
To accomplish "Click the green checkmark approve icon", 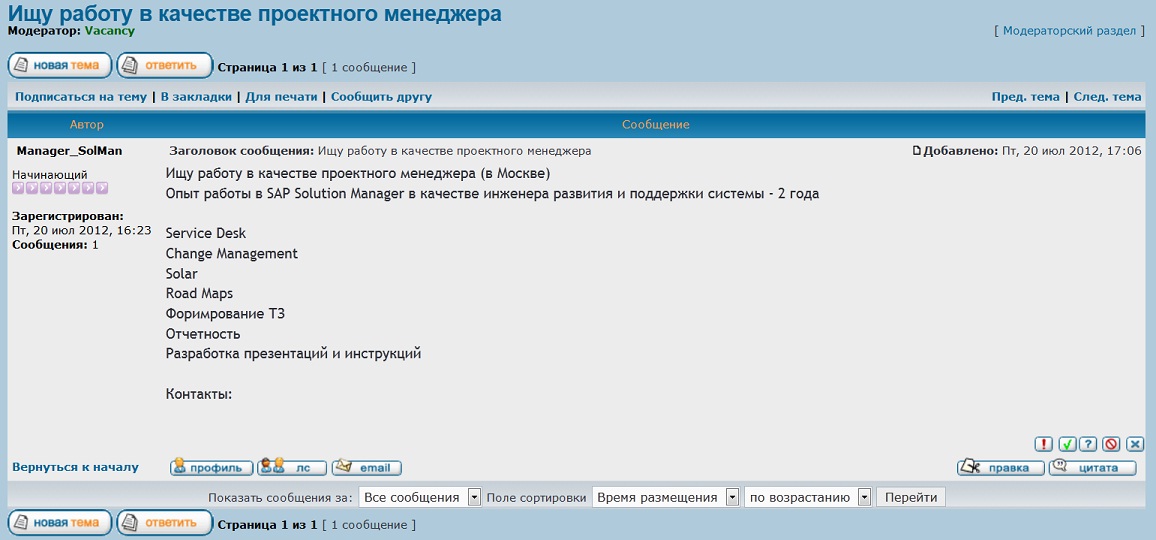I will tap(1068, 444).
